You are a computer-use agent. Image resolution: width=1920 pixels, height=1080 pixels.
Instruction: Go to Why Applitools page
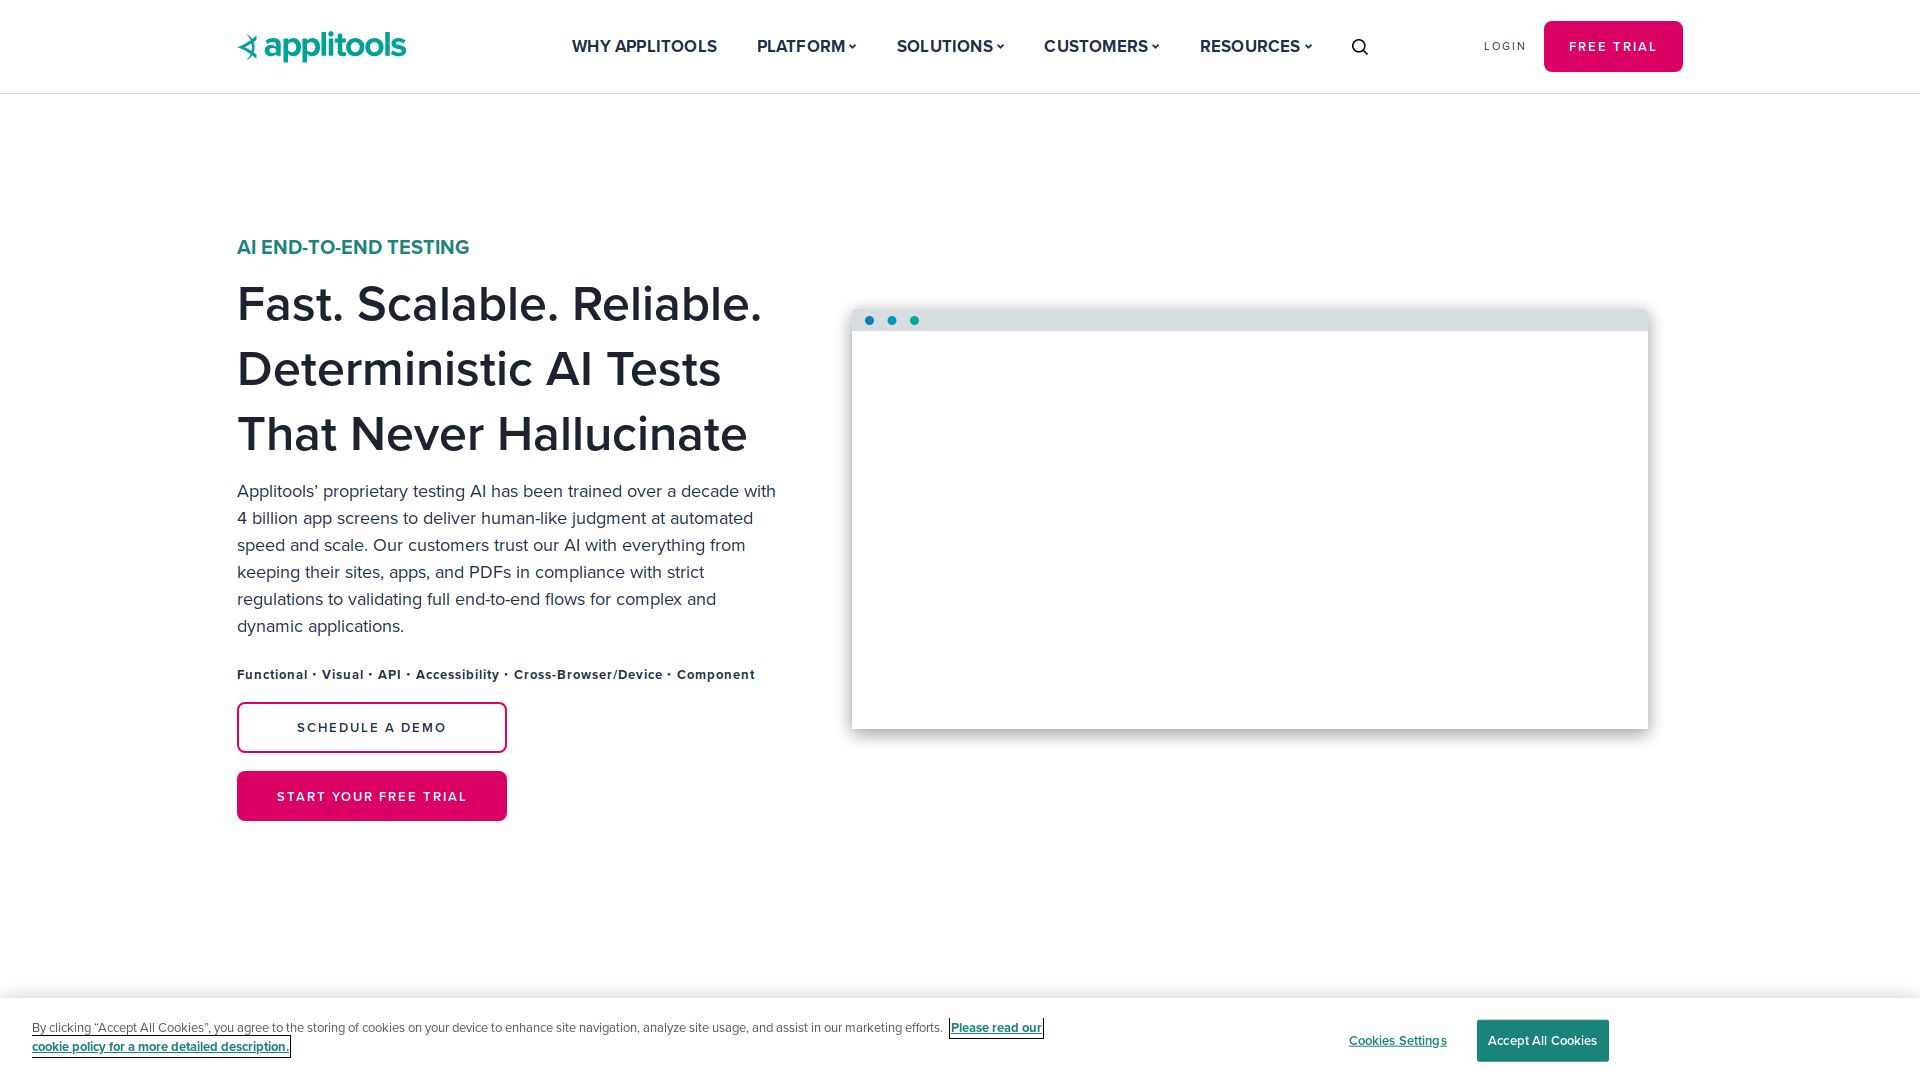(x=644, y=46)
